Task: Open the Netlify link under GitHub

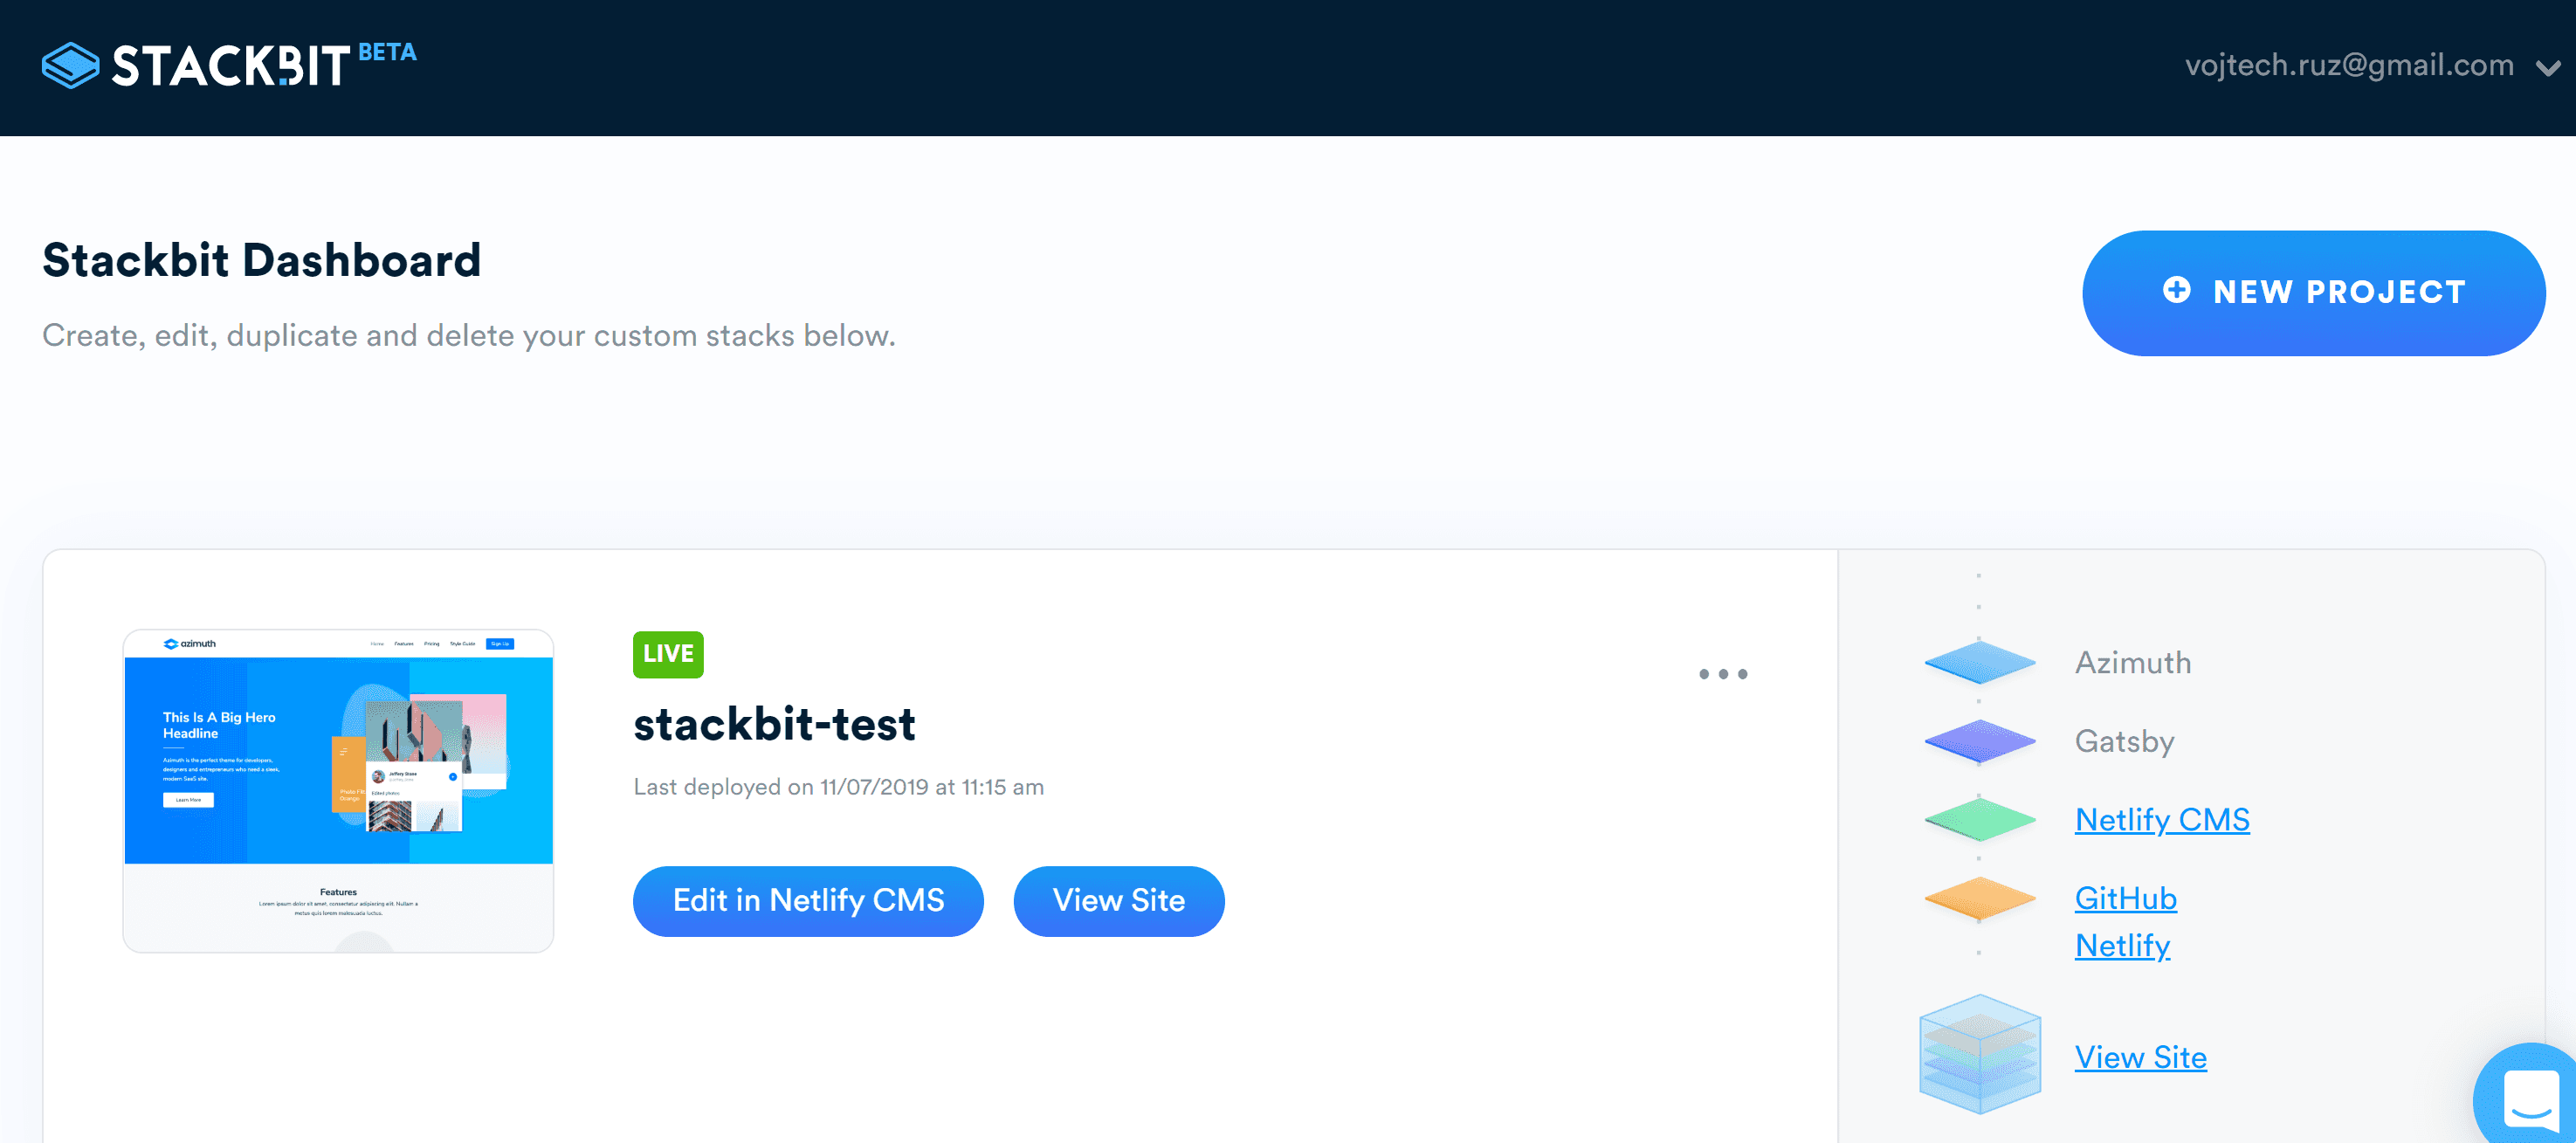Action: click(2121, 945)
